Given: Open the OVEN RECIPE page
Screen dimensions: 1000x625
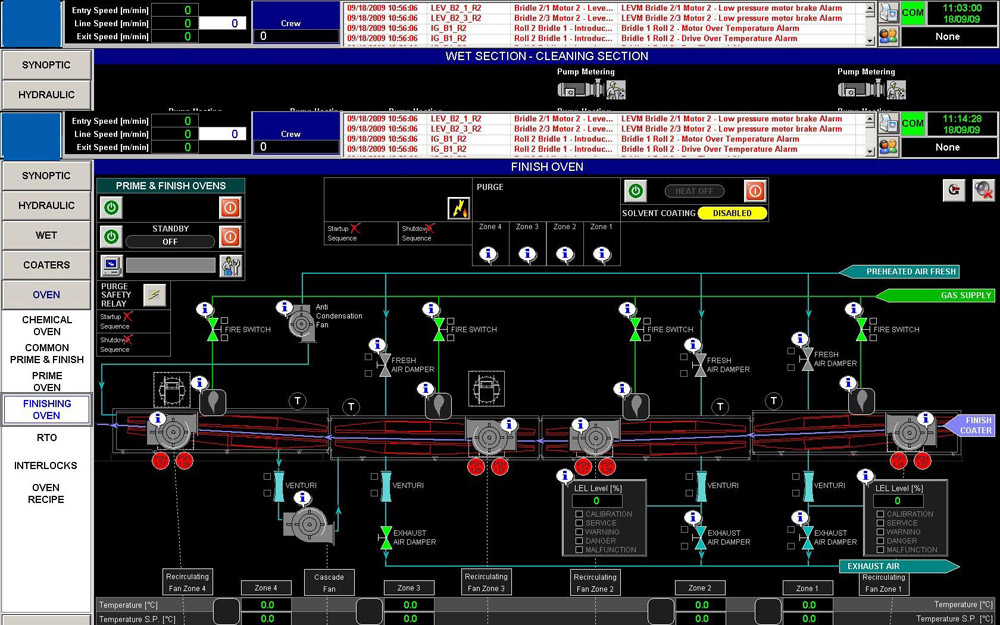Looking at the screenshot, I should coord(47,494).
